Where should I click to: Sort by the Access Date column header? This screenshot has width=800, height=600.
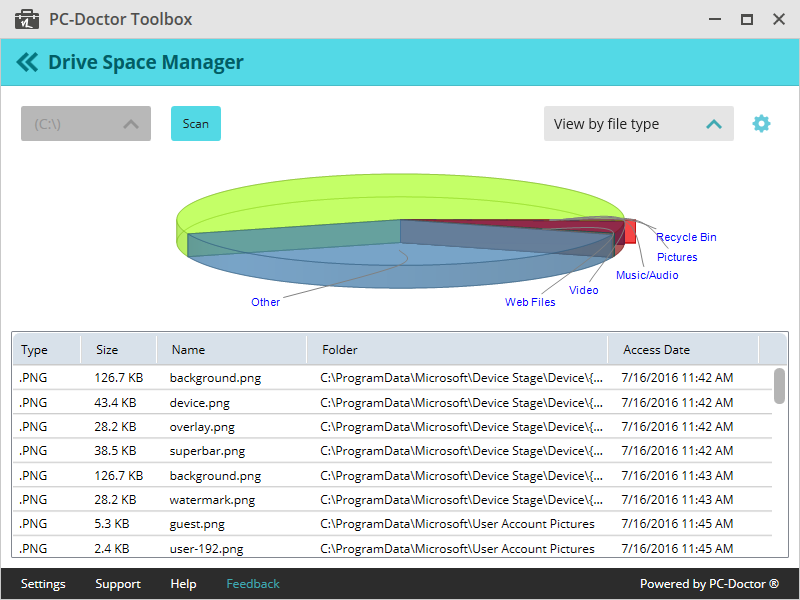(656, 349)
